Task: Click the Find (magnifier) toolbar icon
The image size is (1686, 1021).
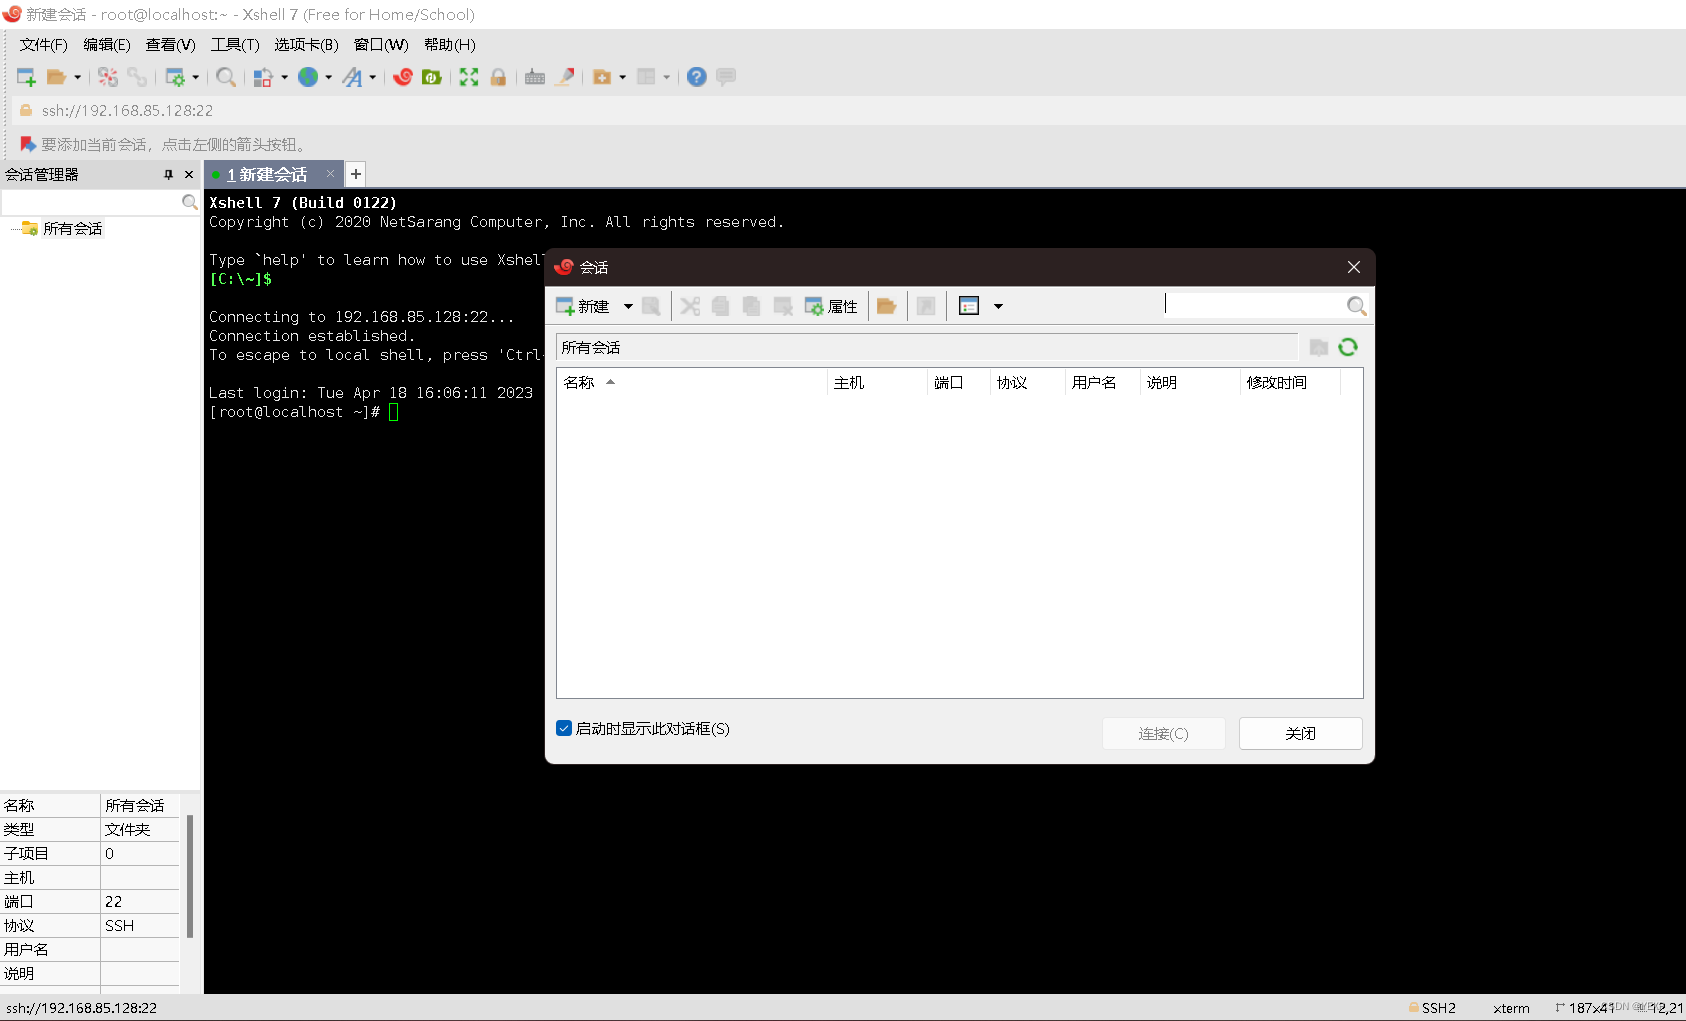Action: [226, 77]
